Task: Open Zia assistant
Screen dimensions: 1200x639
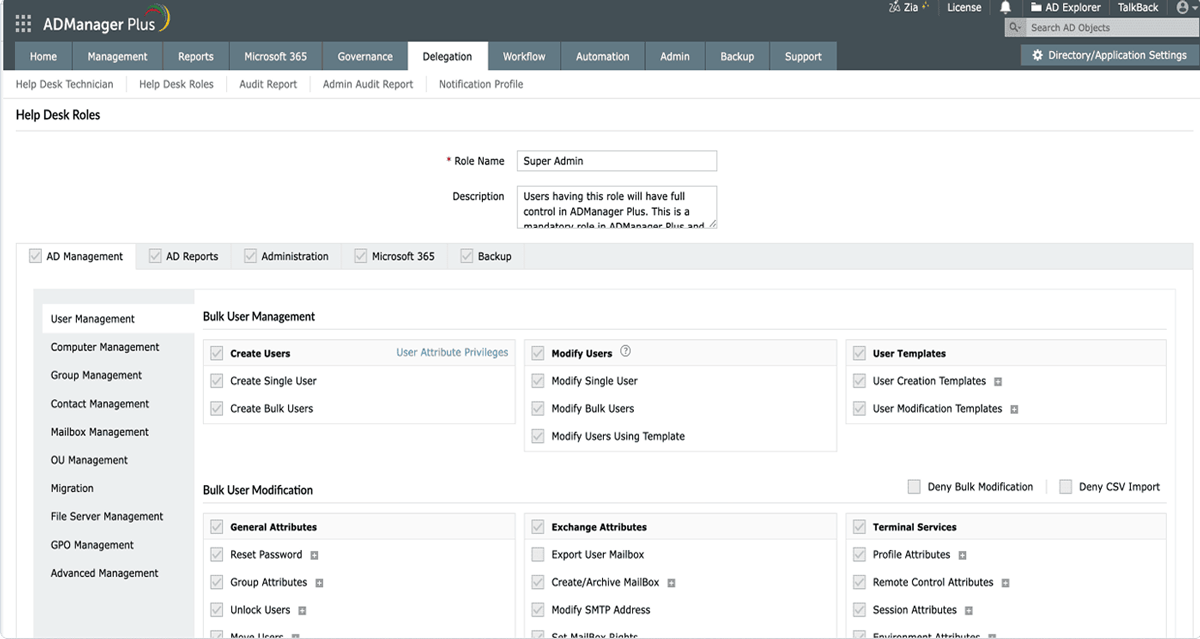Action: point(908,7)
